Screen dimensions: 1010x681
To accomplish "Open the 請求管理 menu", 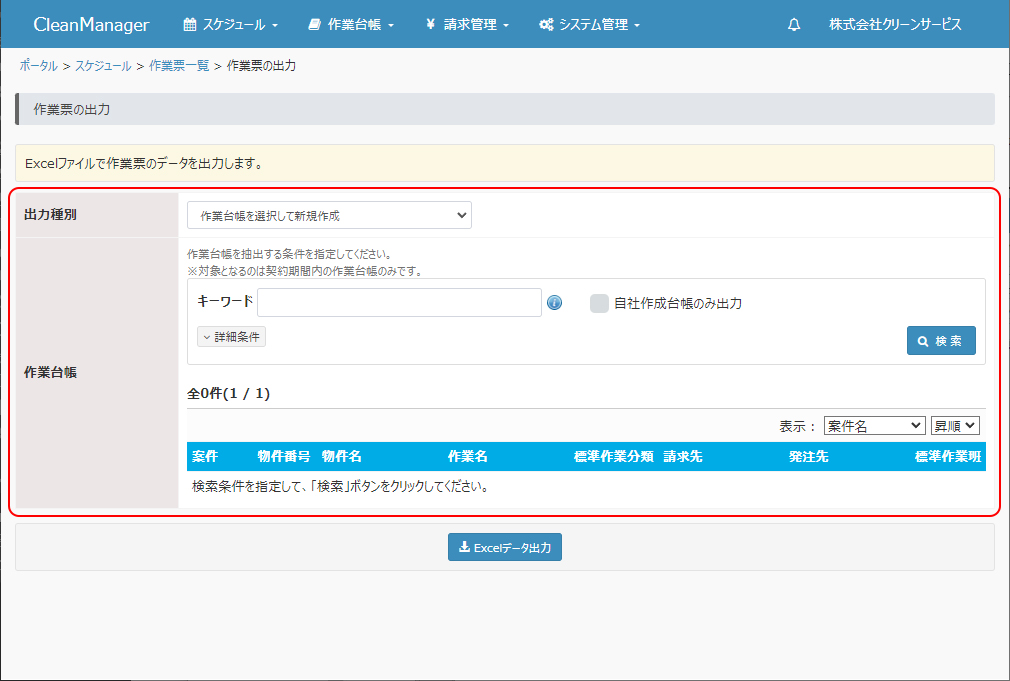I will pyautogui.click(x=467, y=25).
